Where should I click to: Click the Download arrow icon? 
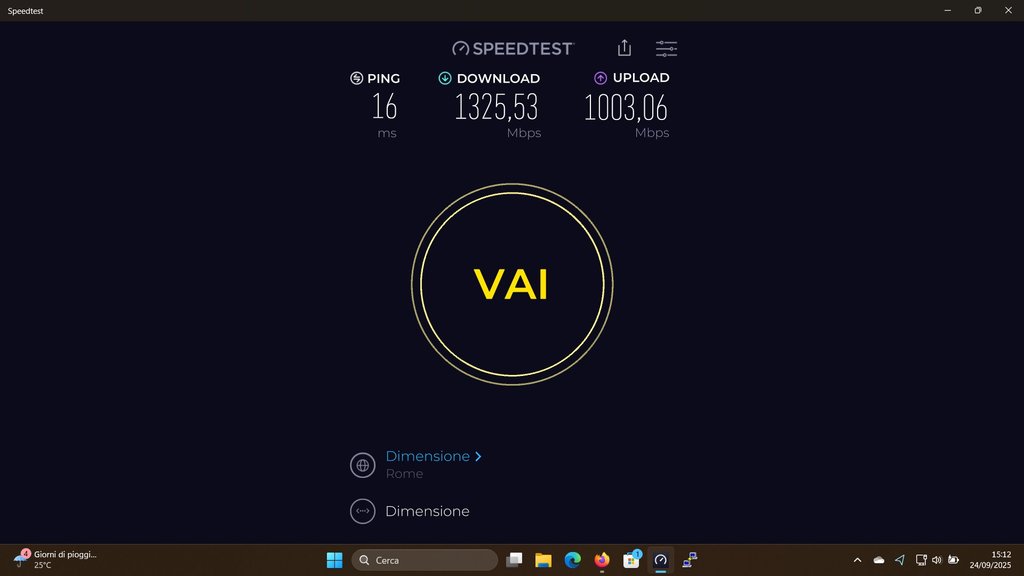445,78
